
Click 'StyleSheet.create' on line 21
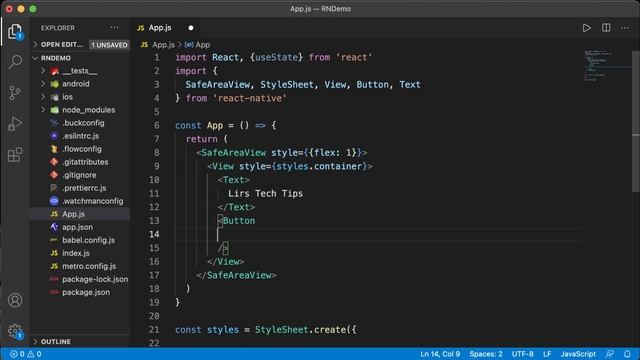click(x=300, y=330)
